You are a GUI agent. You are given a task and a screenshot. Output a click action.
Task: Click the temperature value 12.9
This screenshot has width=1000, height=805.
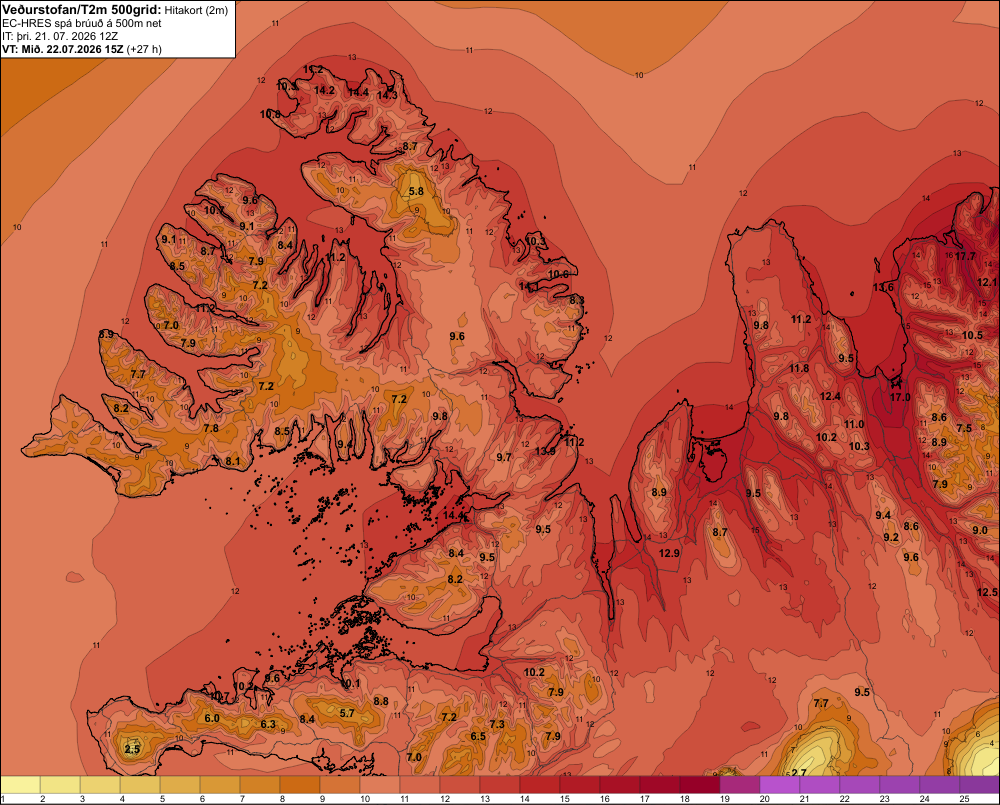(669, 553)
